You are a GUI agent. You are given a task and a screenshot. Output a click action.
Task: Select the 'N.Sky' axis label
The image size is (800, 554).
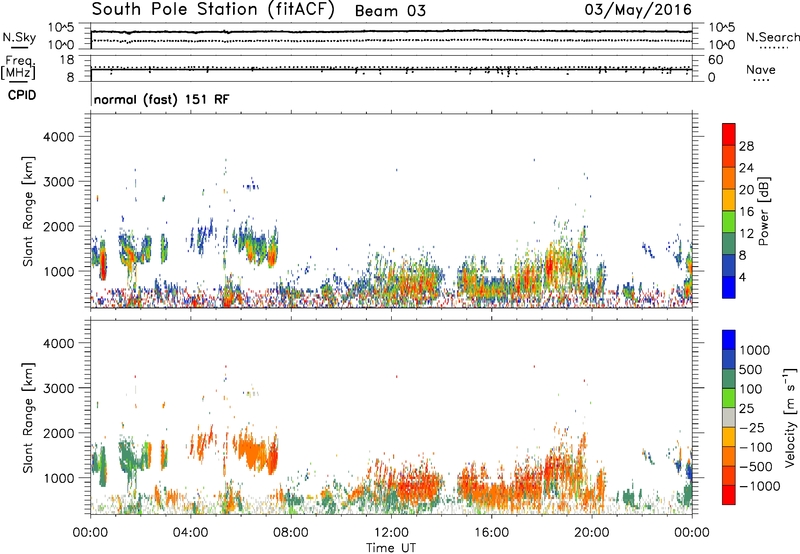coord(19,37)
